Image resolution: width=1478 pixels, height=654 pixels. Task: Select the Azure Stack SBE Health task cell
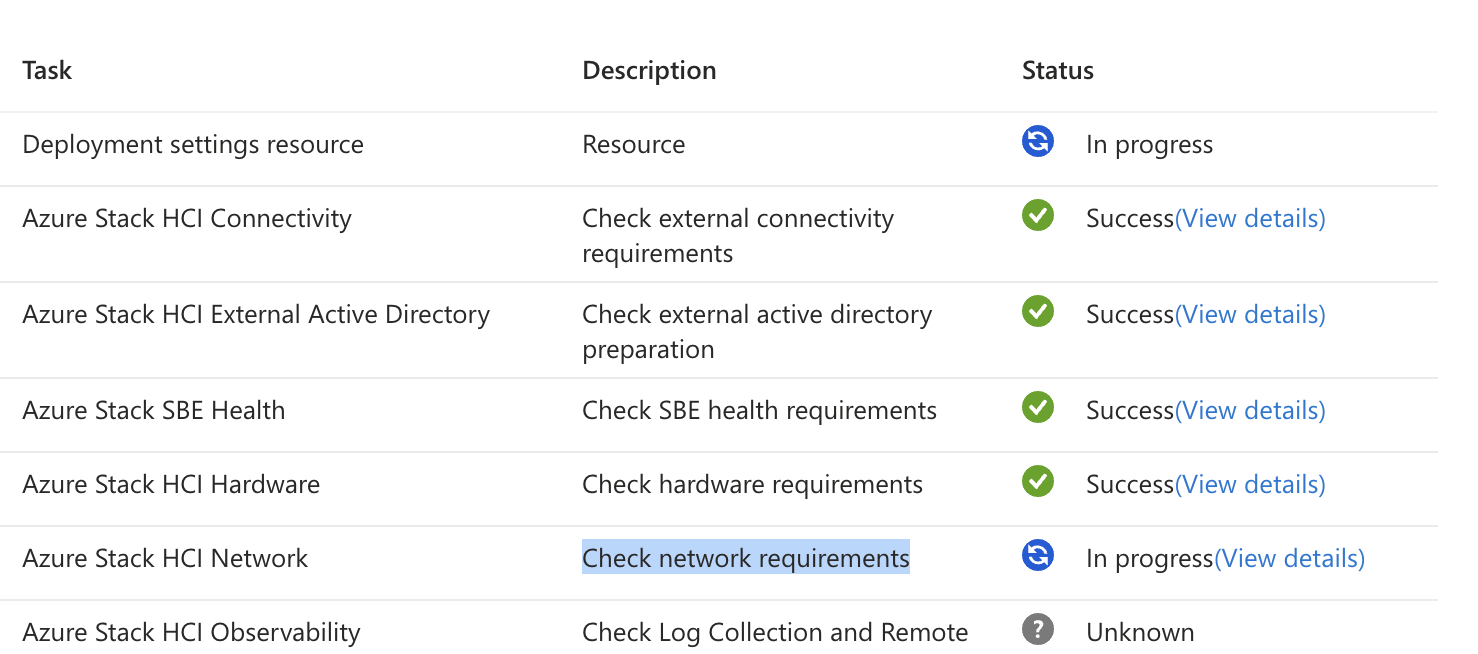154,410
